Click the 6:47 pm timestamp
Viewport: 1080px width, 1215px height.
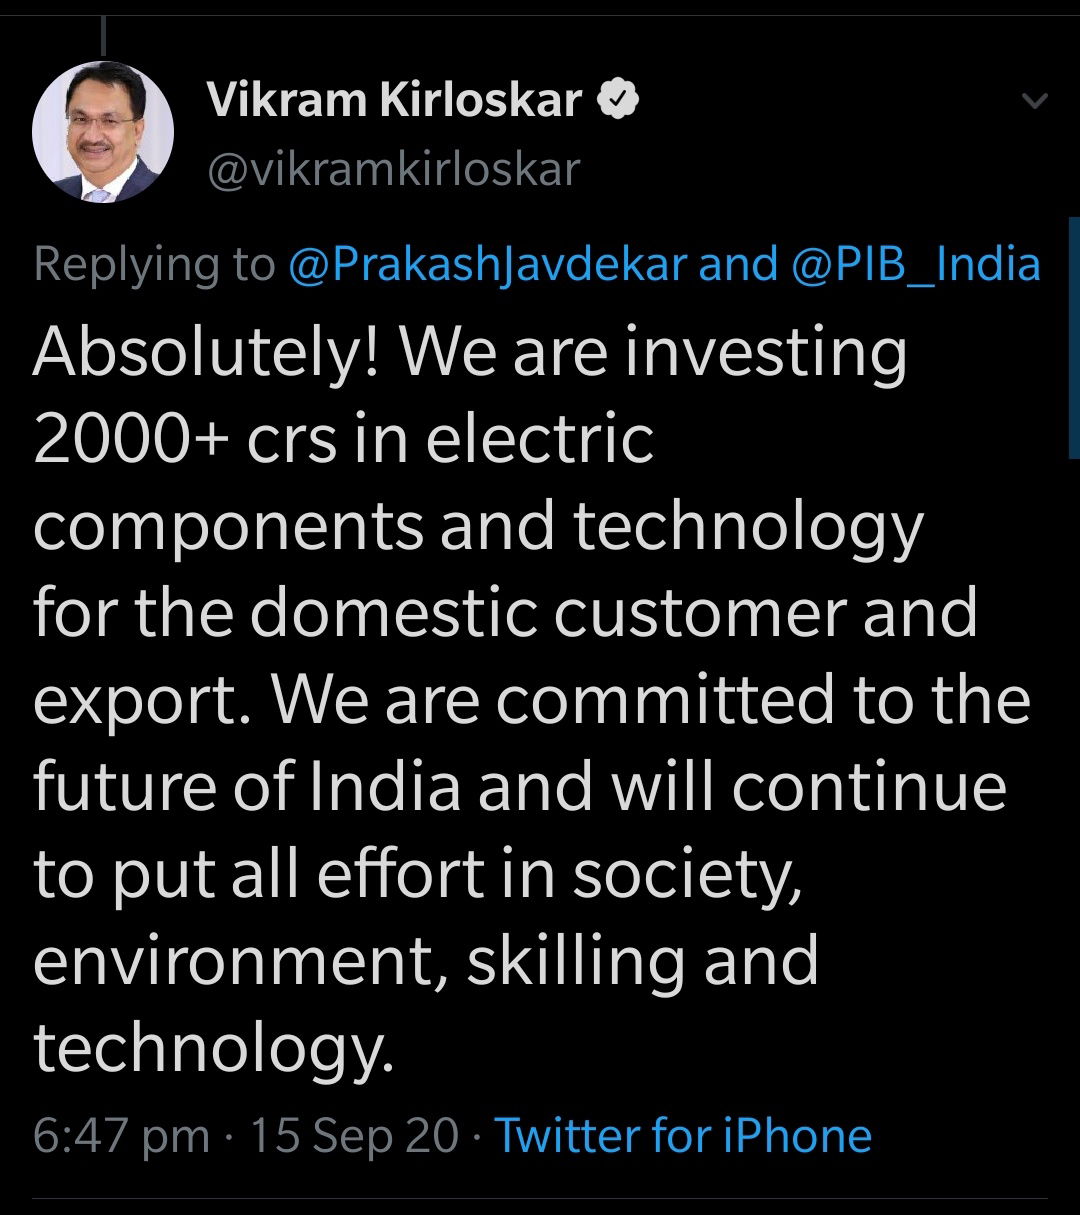click(121, 1137)
